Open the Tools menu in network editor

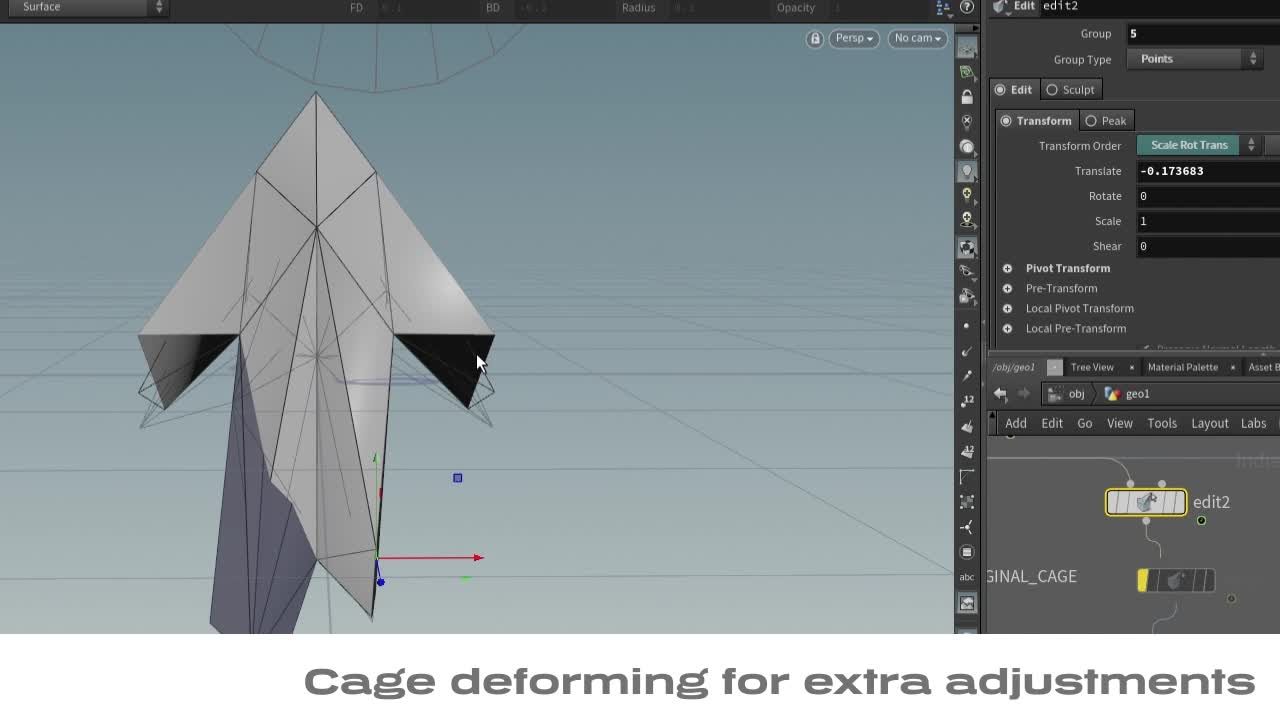(x=1162, y=423)
